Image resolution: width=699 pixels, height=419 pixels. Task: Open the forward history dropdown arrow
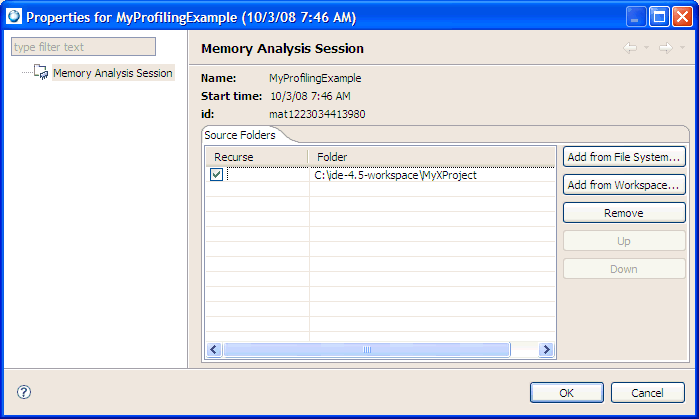(682, 48)
